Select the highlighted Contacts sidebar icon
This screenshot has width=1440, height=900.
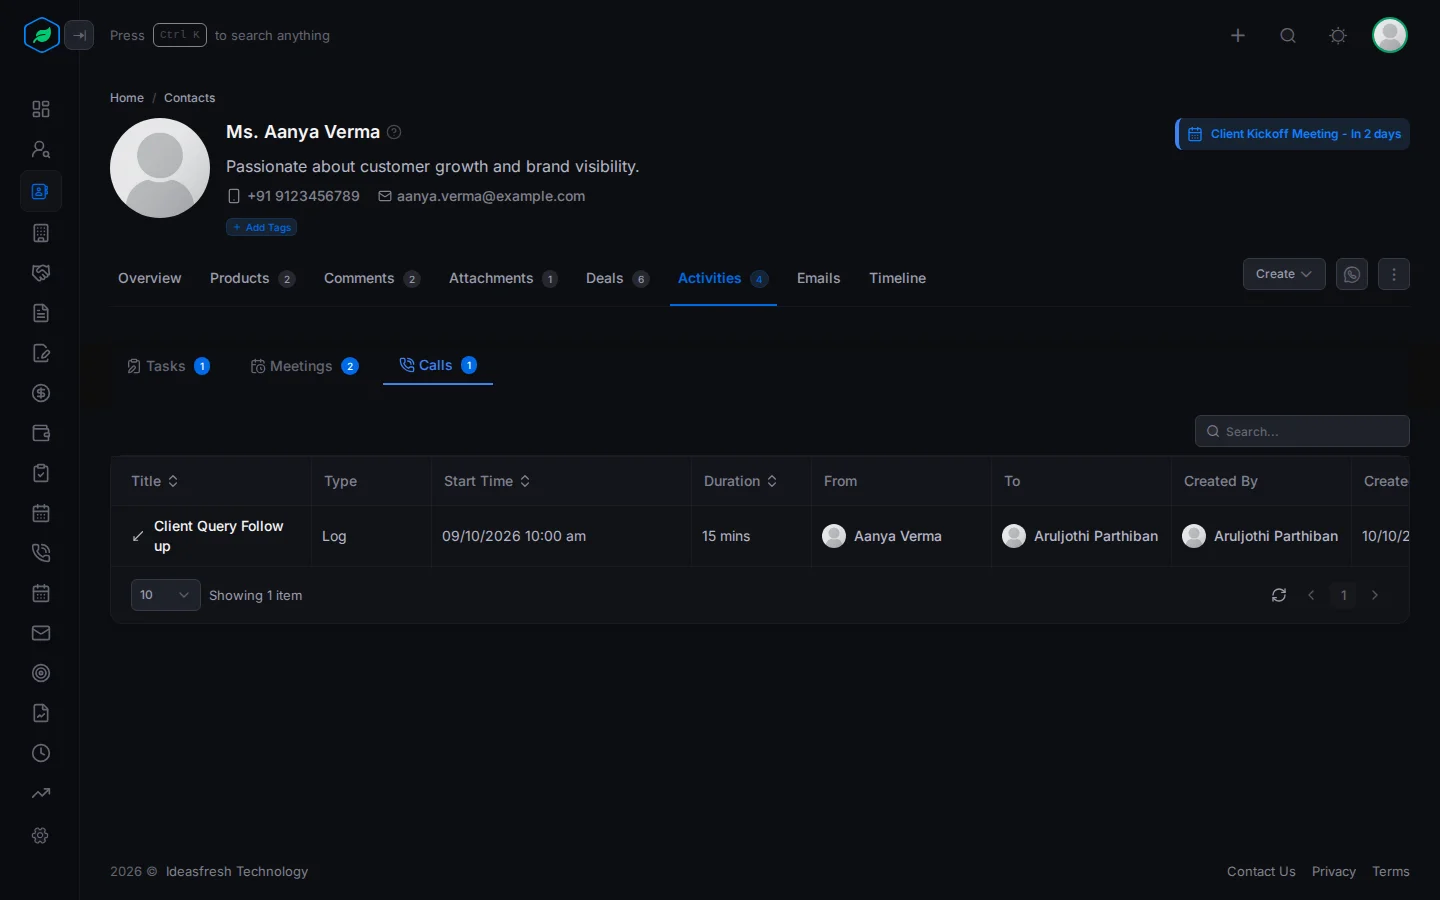pos(41,191)
